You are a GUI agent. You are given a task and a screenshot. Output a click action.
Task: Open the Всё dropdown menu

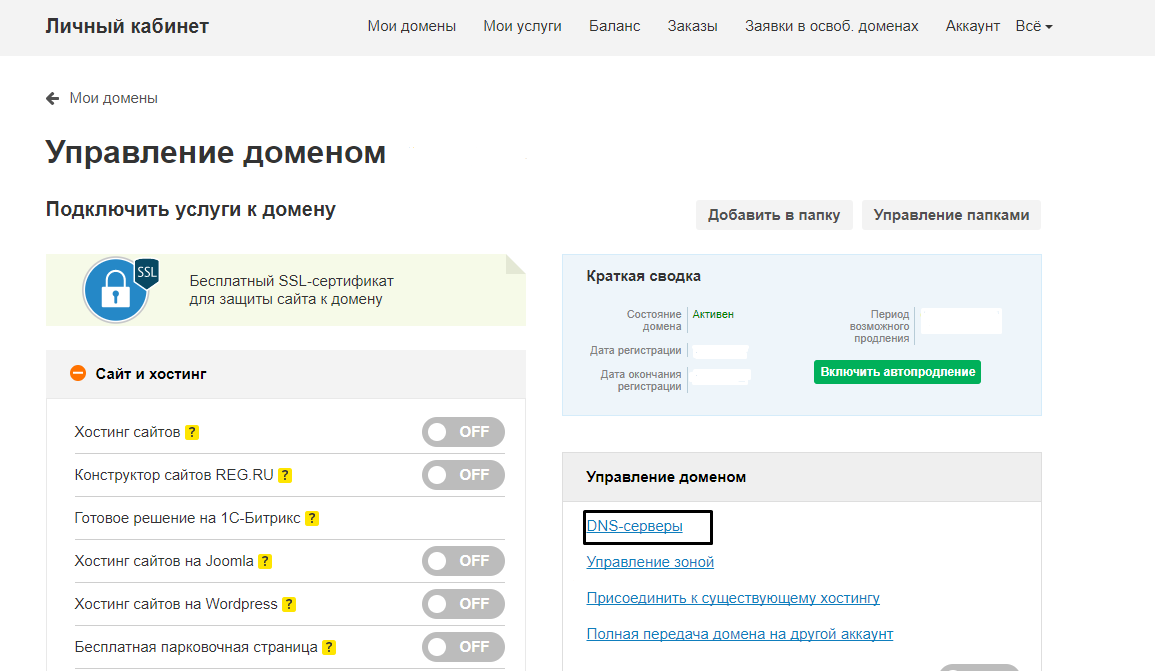pos(1033,26)
